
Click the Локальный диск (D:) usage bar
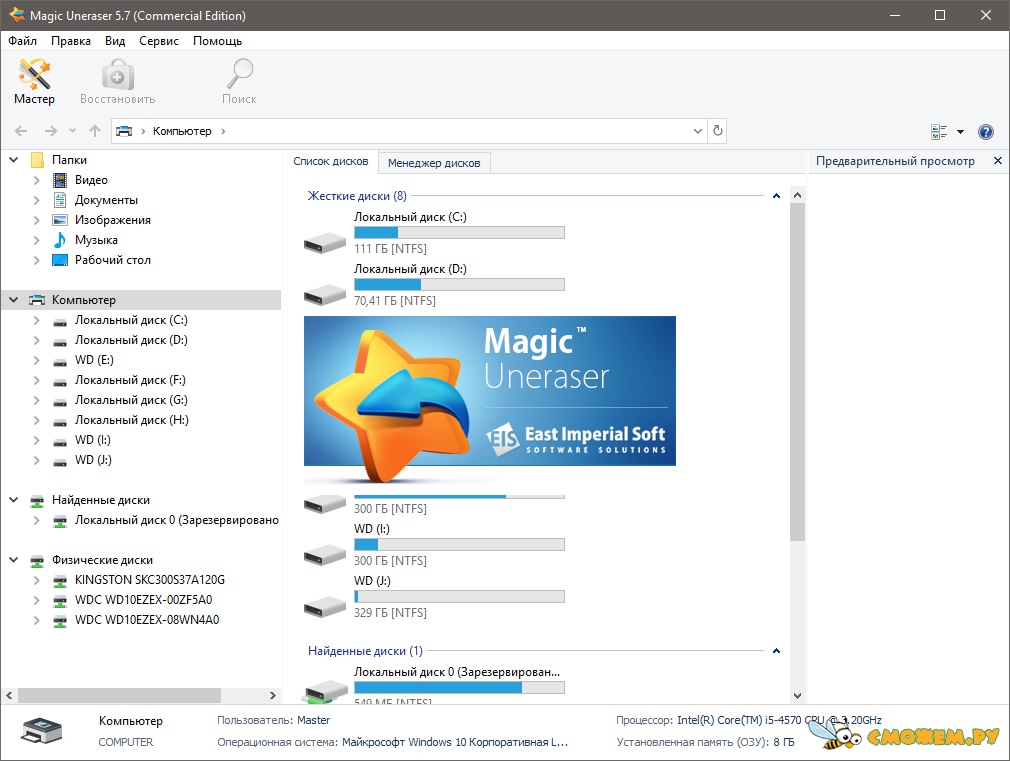point(459,285)
